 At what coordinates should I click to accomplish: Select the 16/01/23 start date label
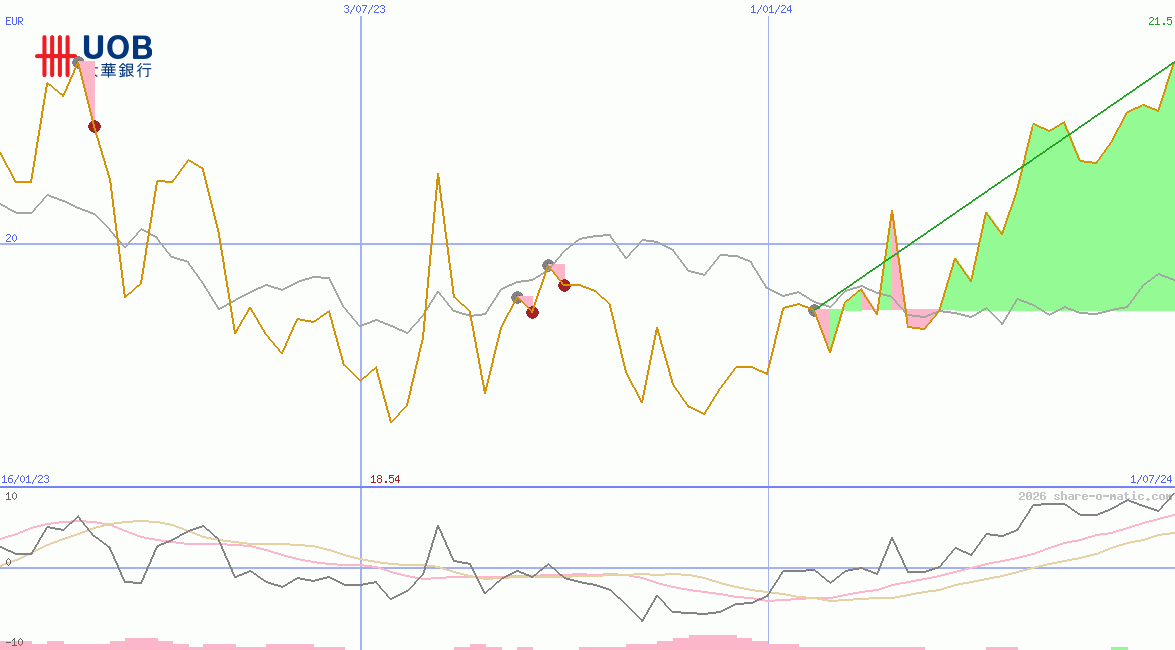[27, 479]
